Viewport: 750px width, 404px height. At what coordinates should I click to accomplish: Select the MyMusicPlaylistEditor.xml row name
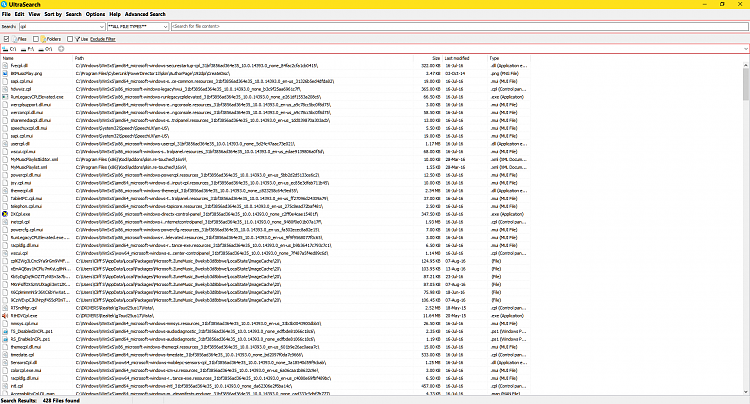point(34,160)
